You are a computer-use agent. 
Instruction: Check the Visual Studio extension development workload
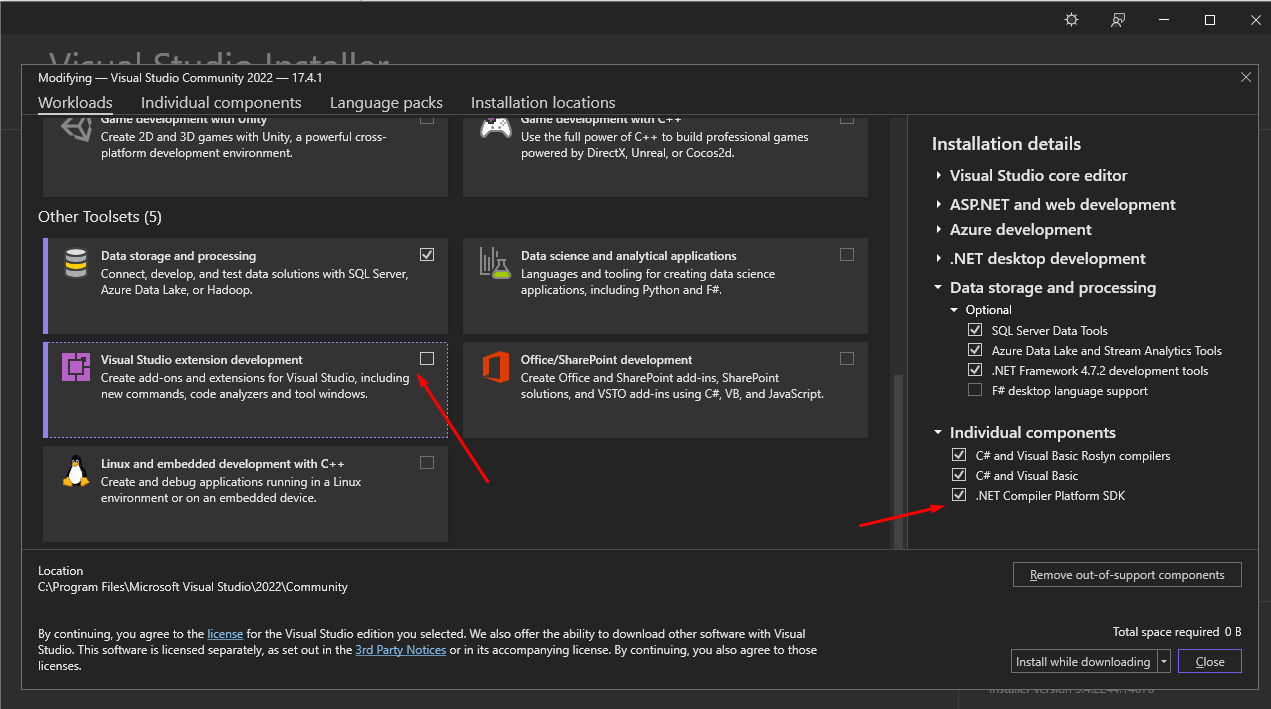coord(427,358)
